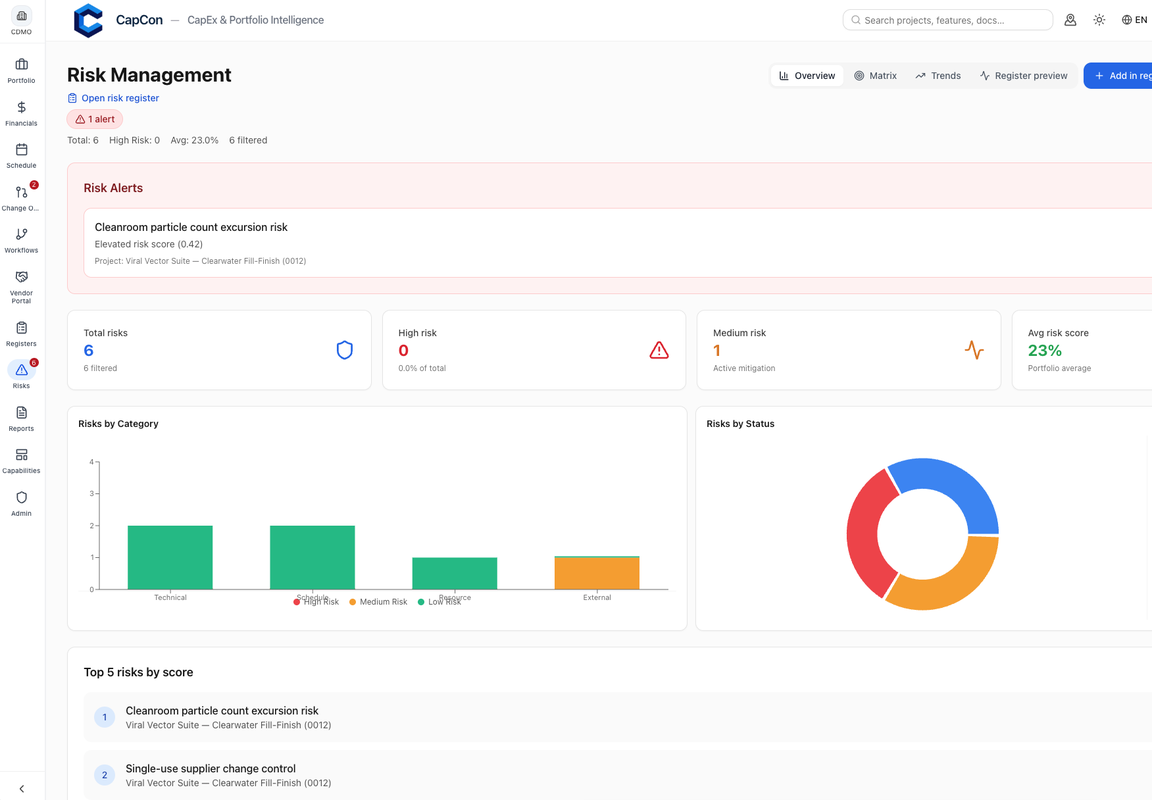Viewport: 1152px width, 800px height.
Task: Click the High risk value 0
Action: [403, 350]
